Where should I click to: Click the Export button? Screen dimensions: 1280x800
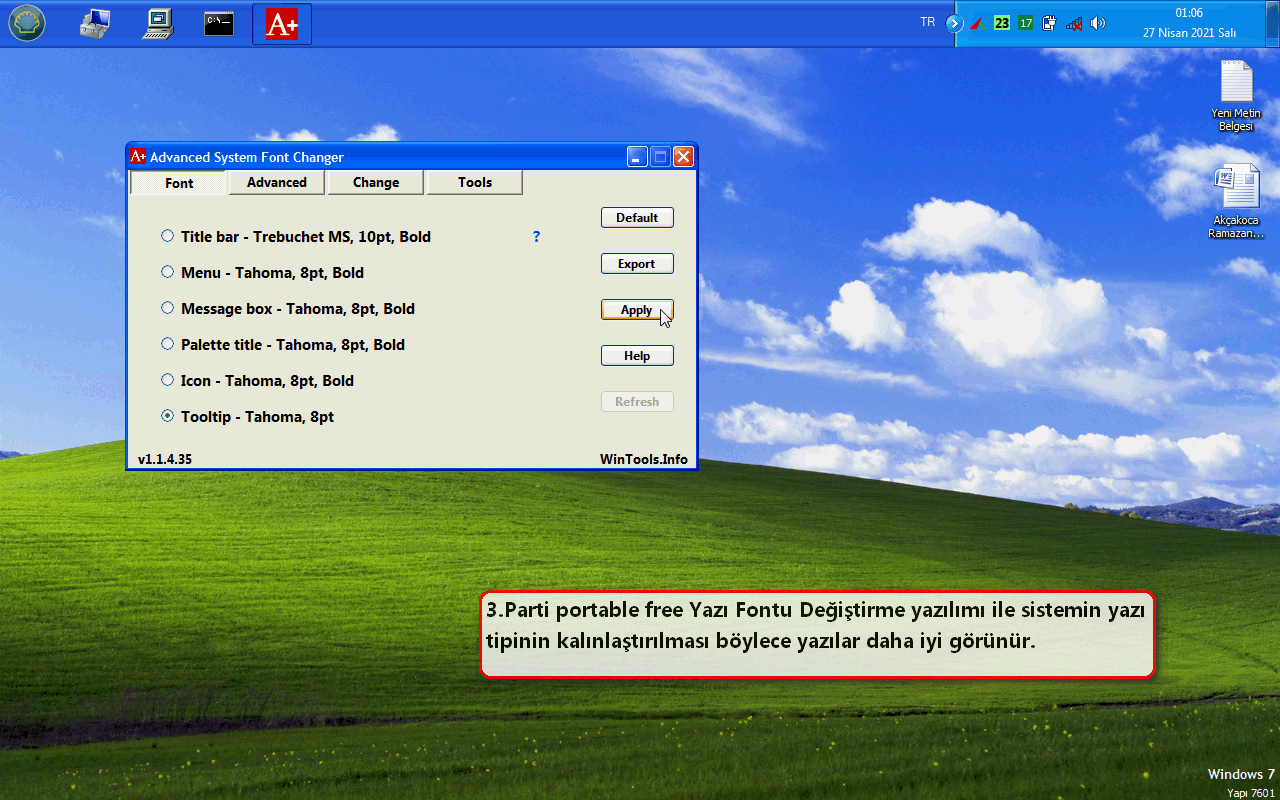[637, 264]
